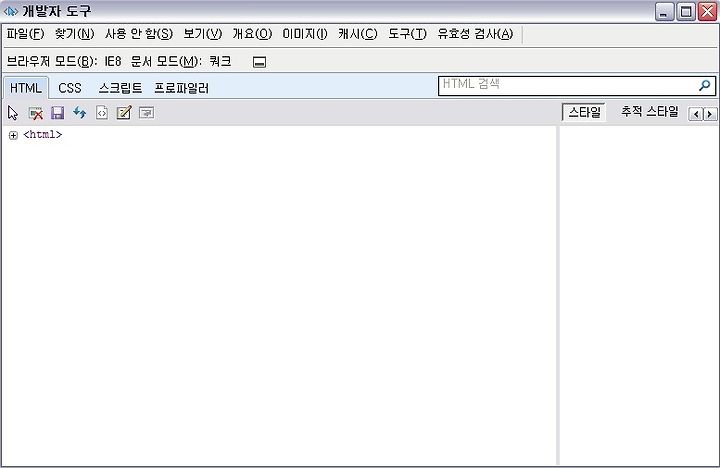Refresh the DOM tree with blue arrows icon
The image size is (720, 468).
coord(79,113)
